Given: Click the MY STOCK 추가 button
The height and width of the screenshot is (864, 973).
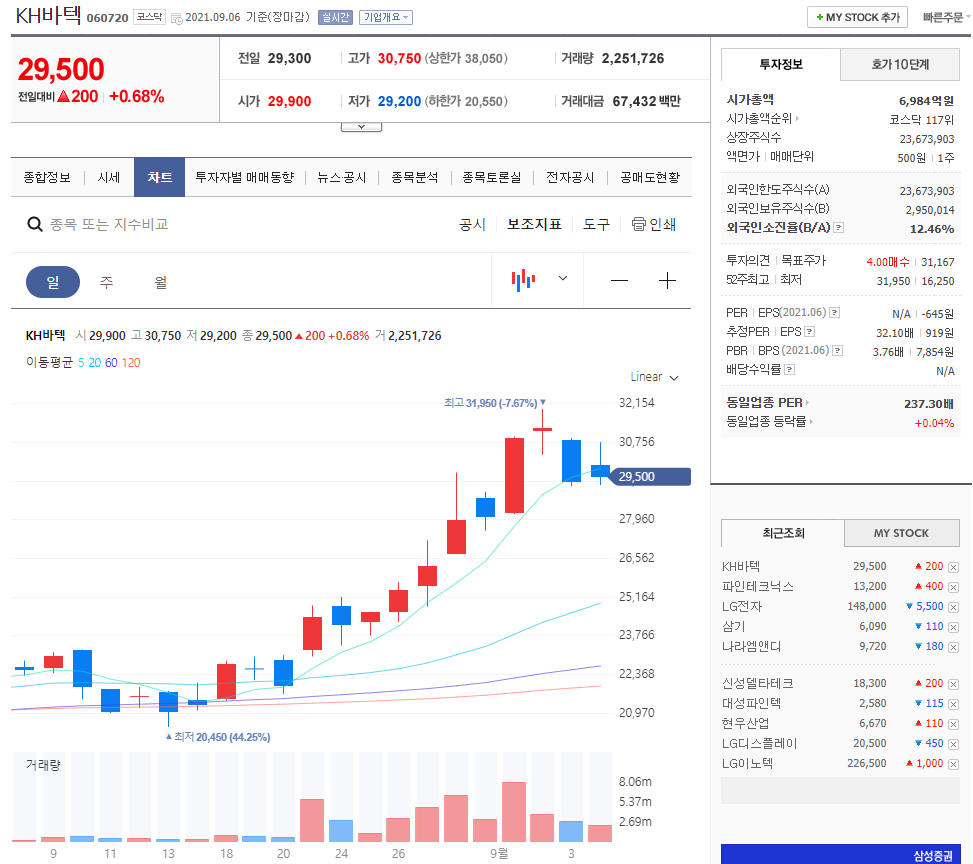Looking at the screenshot, I should (x=858, y=17).
